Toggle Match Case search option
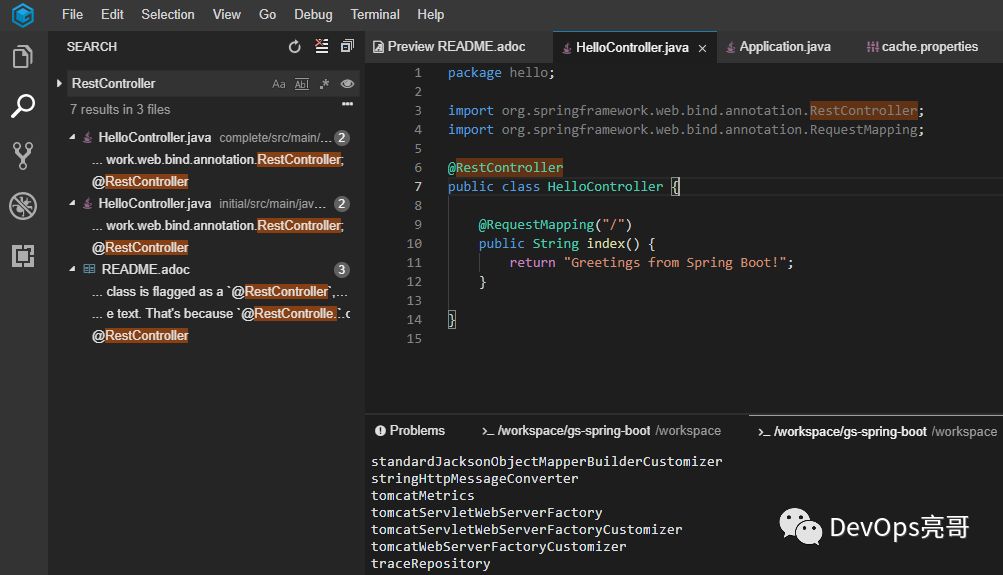 tap(279, 85)
